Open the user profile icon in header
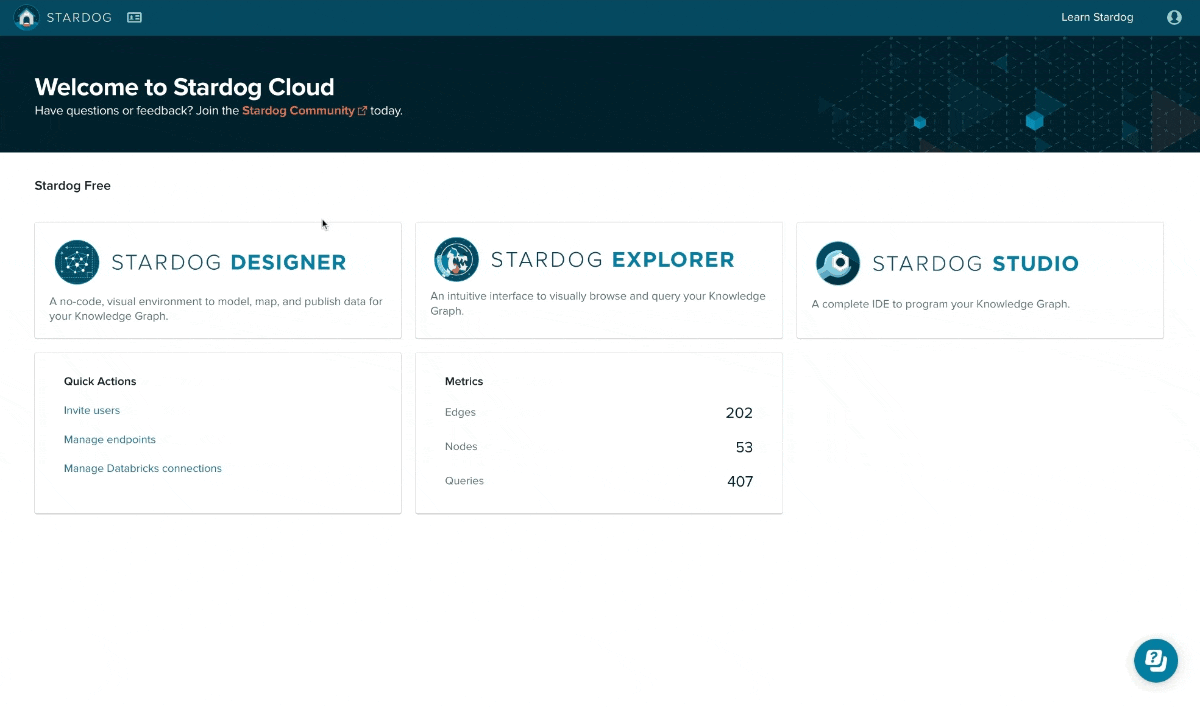Image resolution: width=1200 pixels, height=707 pixels. pos(1174,18)
